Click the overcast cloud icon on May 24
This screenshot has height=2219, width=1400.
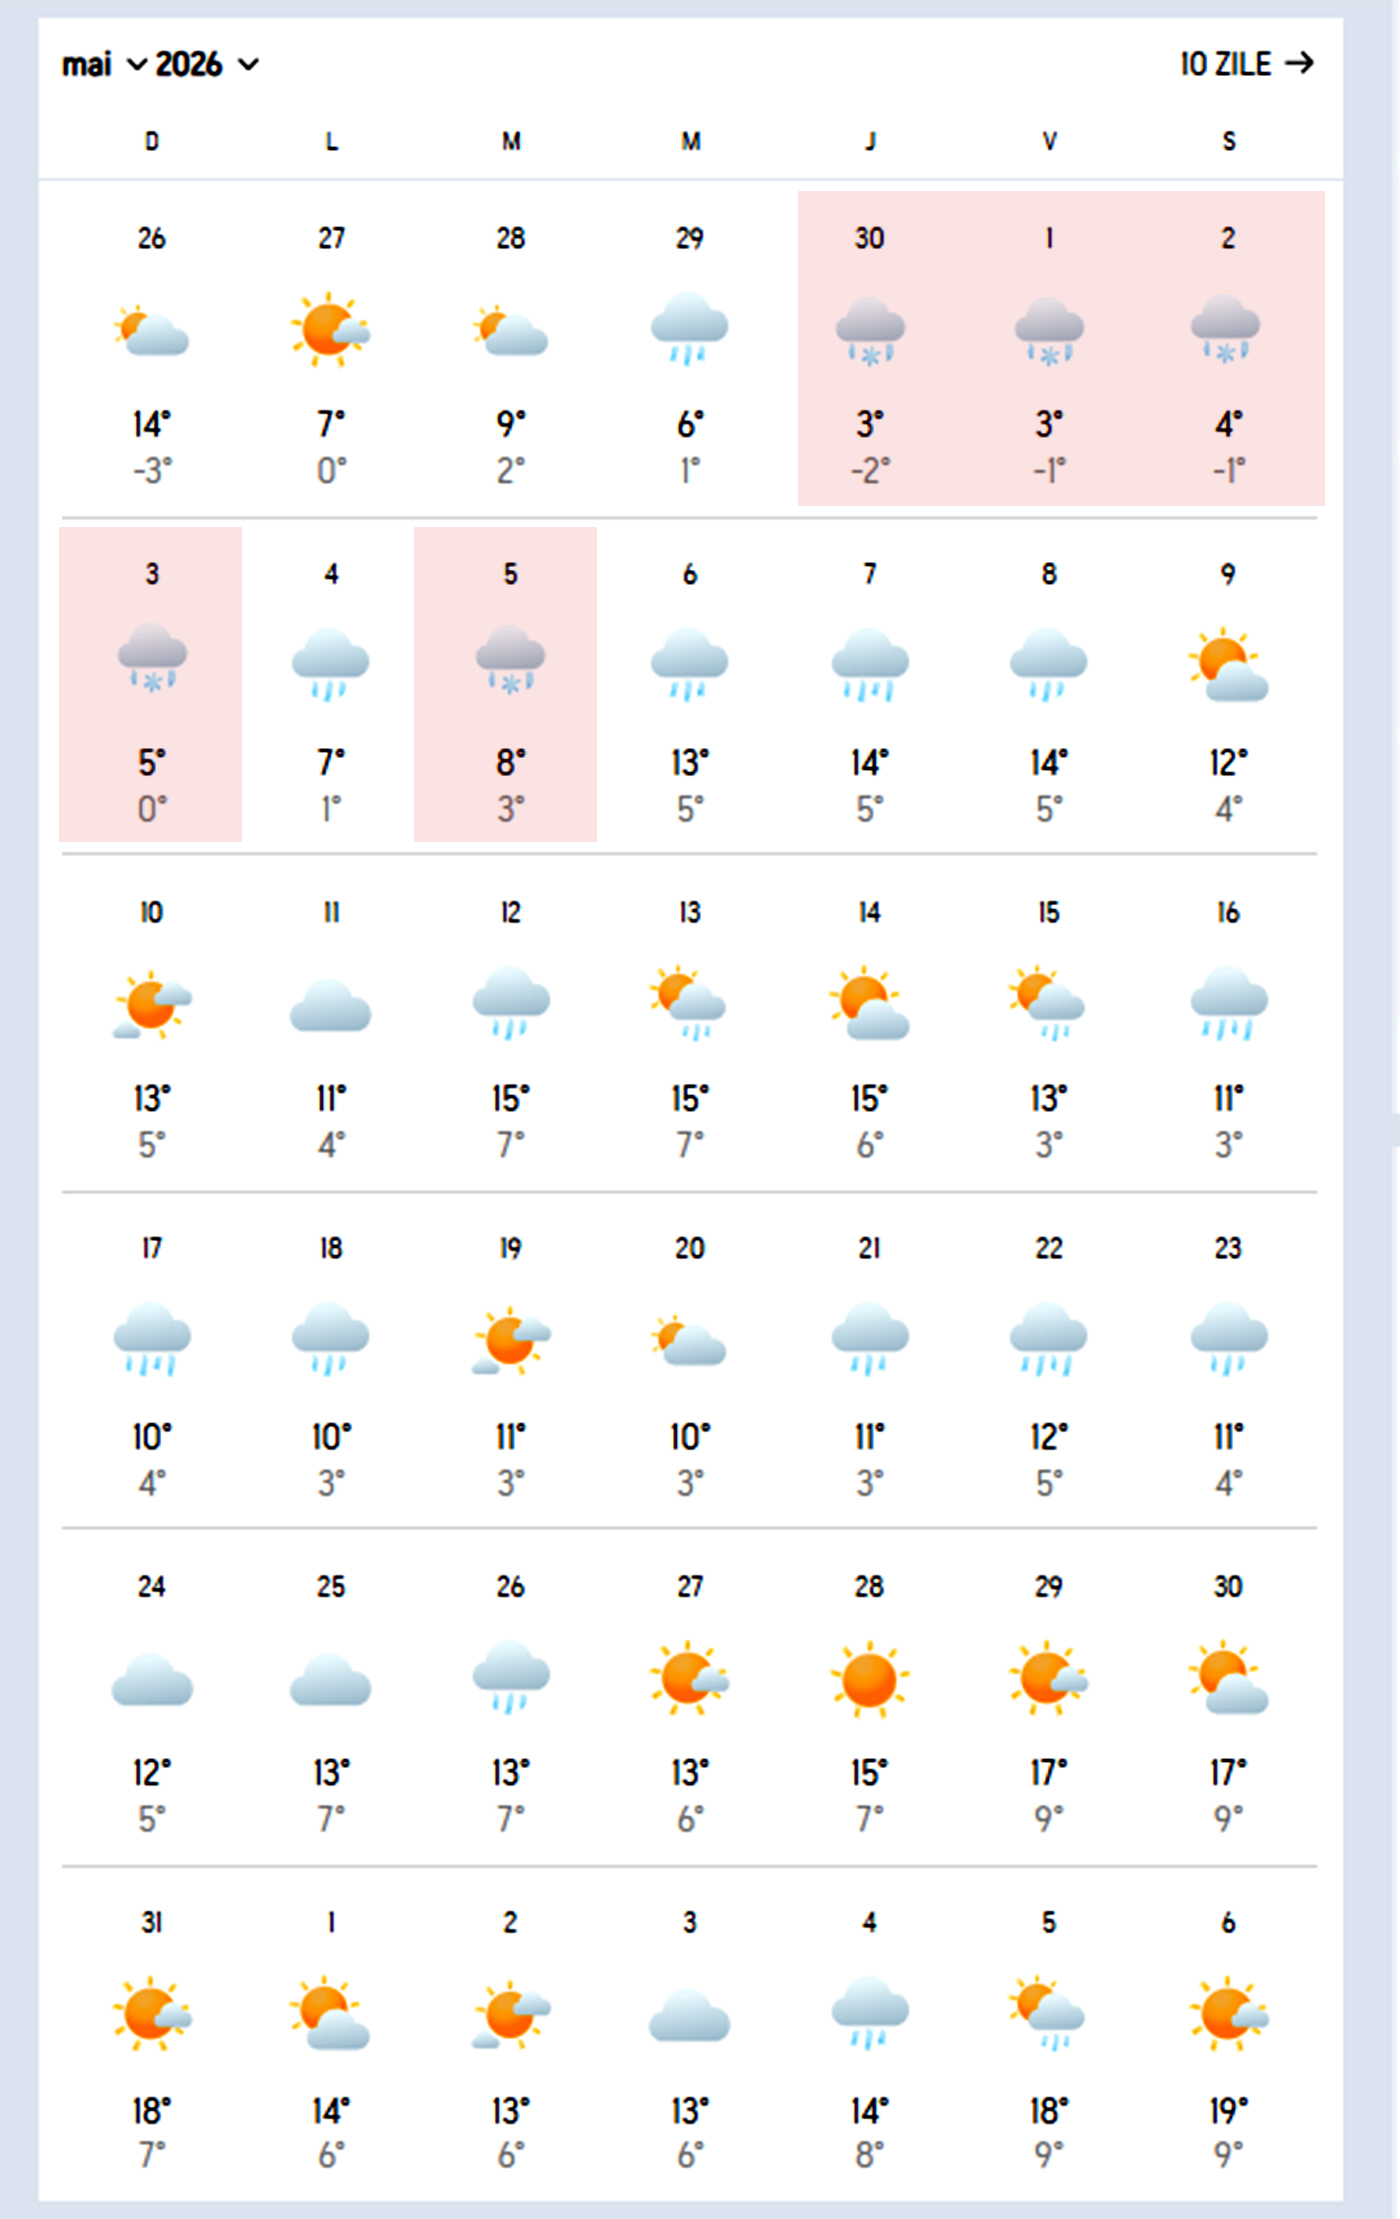[x=152, y=1679]
